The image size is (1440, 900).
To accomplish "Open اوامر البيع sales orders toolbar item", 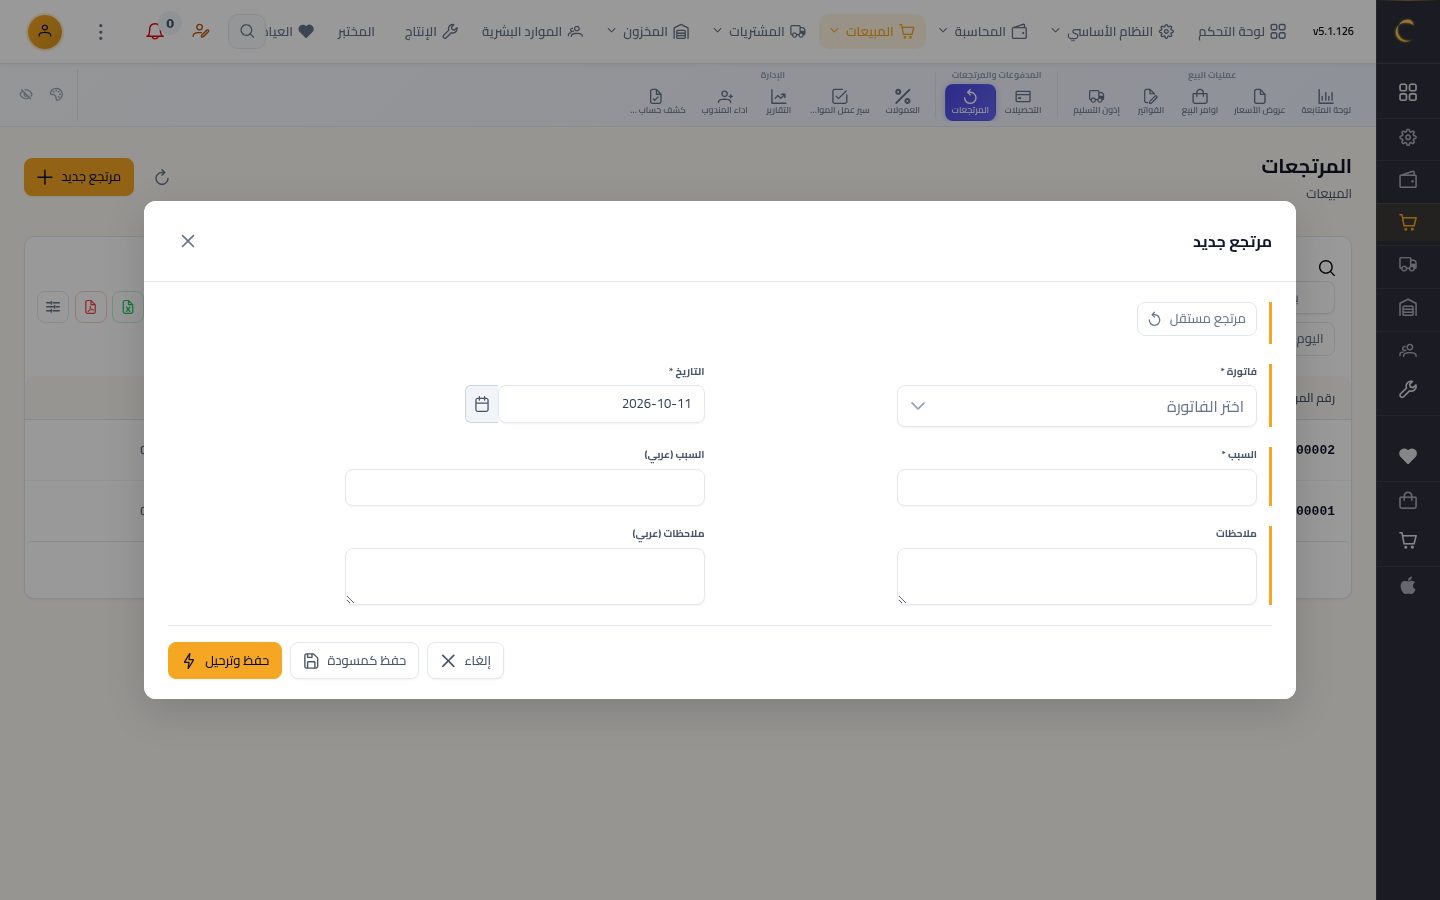I will point(1200,101).
